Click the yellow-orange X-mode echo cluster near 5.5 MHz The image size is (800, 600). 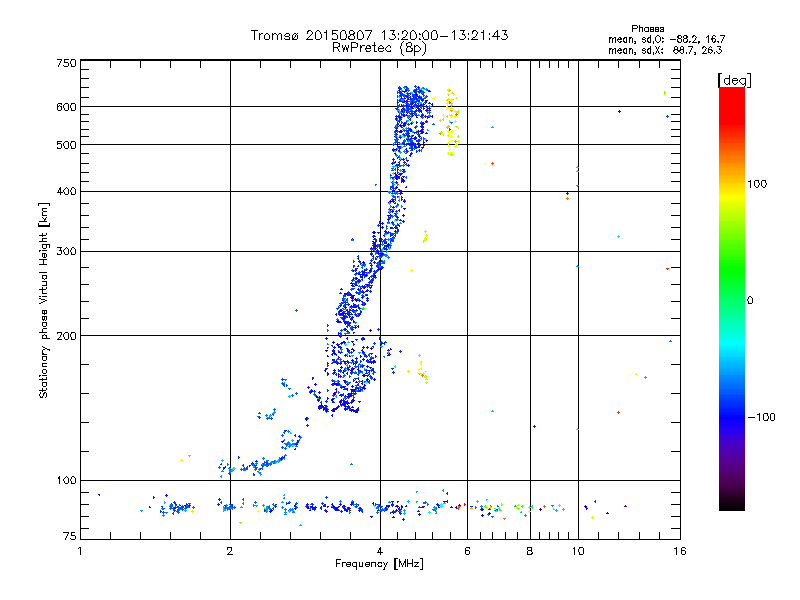(x=450, y=121)
